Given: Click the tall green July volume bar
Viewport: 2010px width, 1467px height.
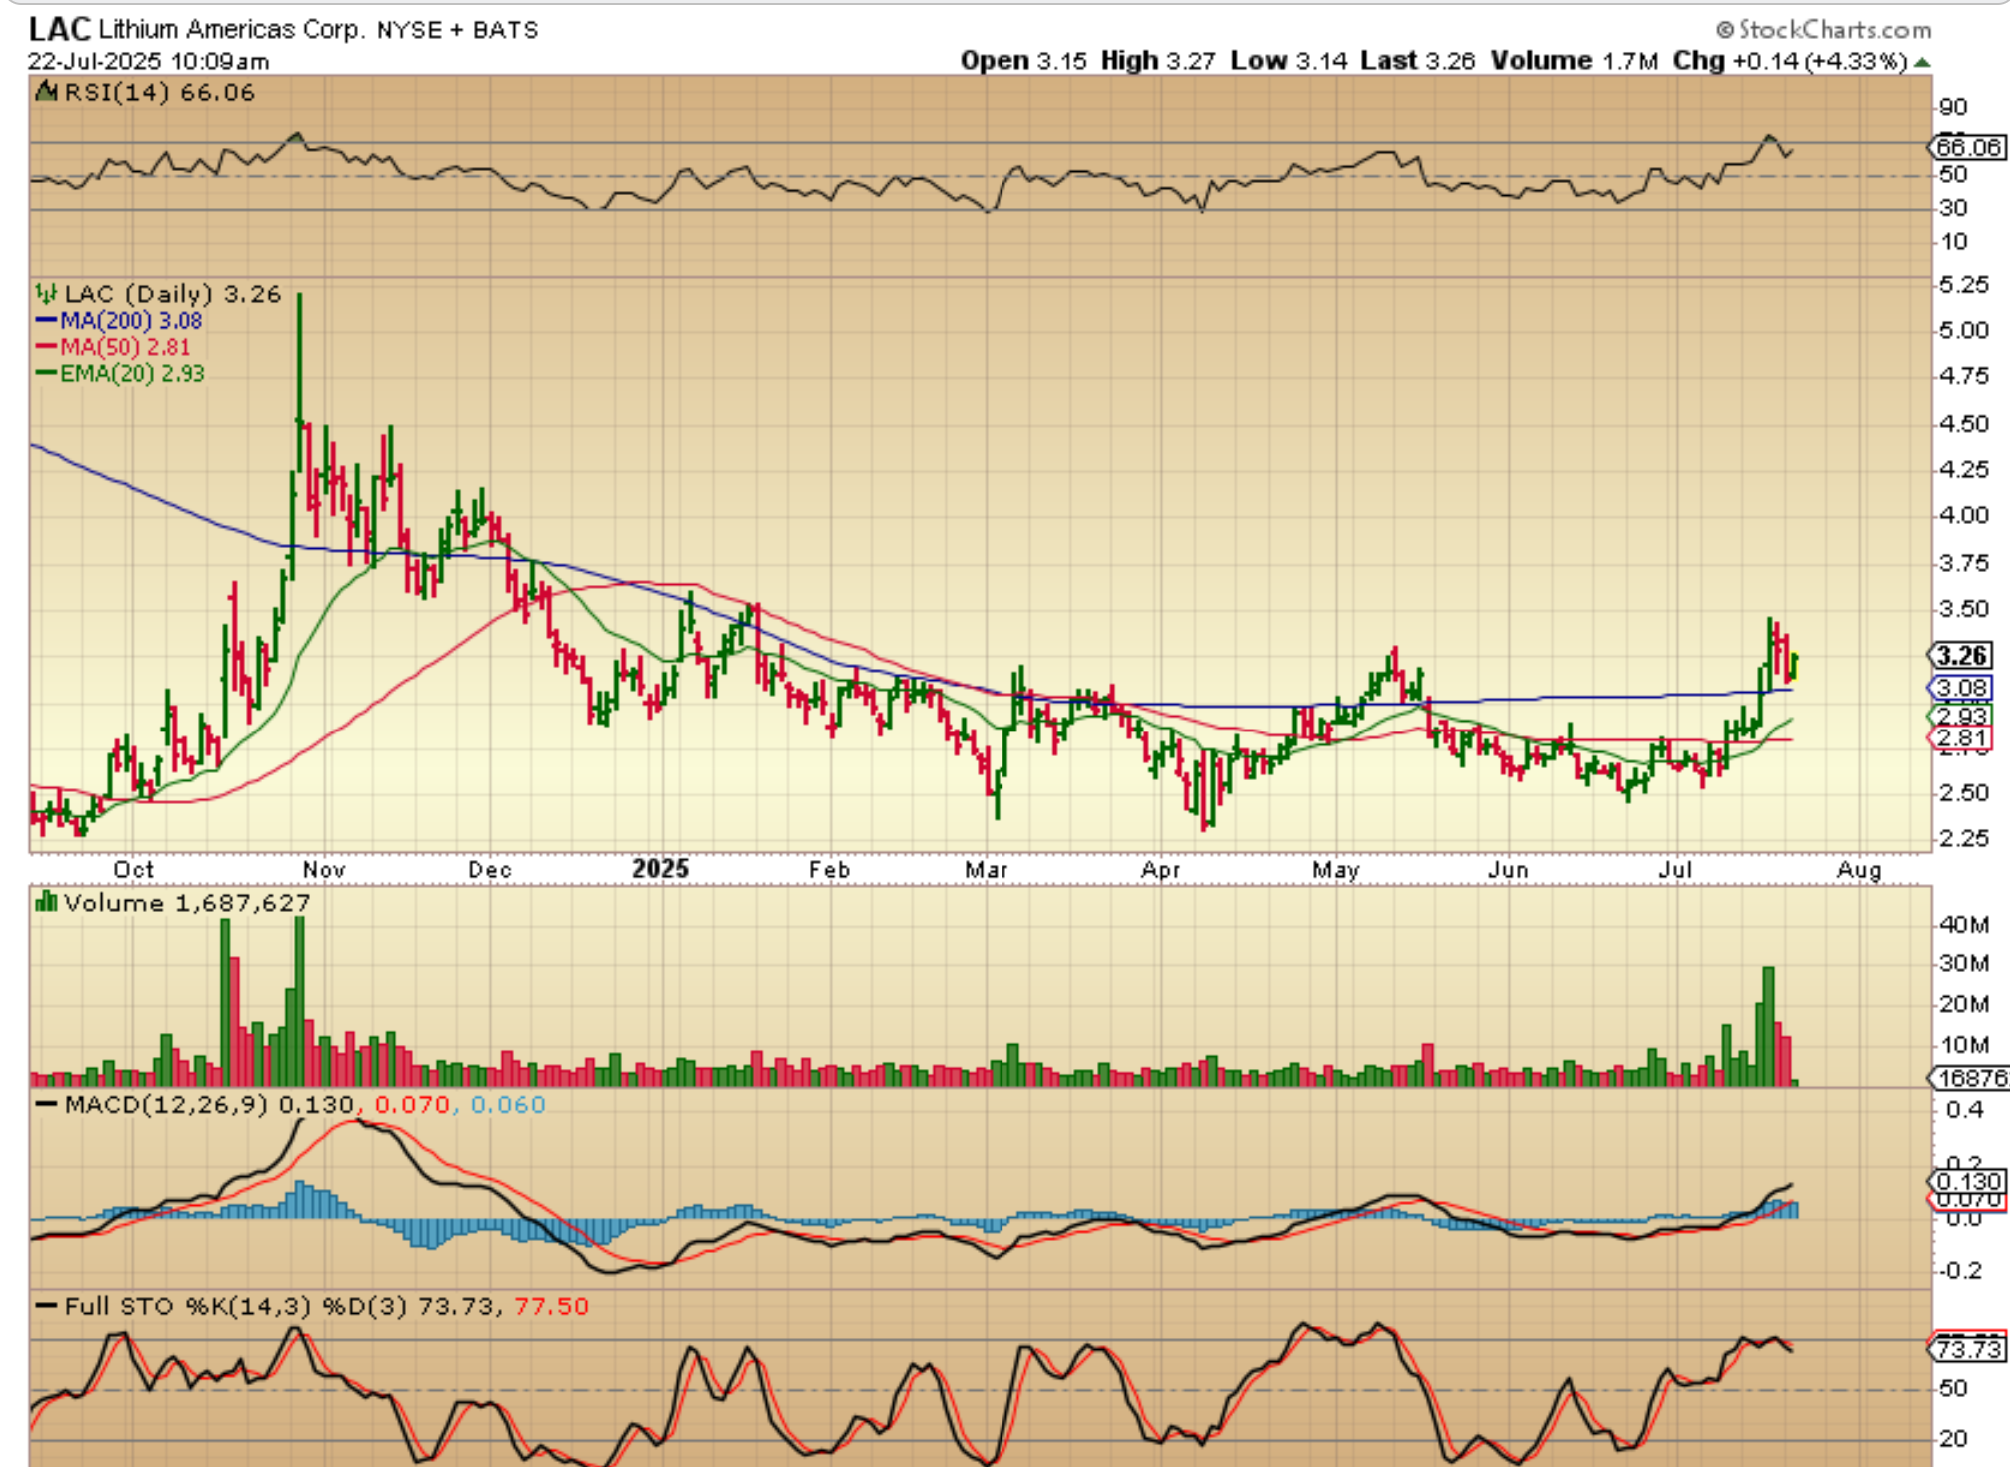Looking at the screenshot, I should 1768,1025.
